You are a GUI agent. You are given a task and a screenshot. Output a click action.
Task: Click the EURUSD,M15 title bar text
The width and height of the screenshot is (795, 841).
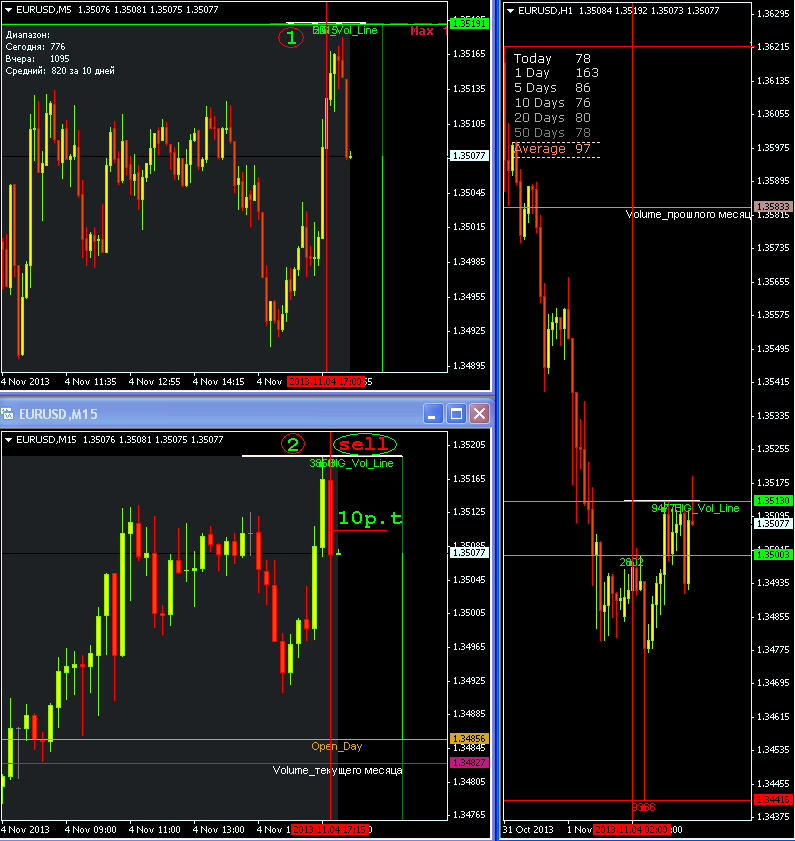click(58, 414)
